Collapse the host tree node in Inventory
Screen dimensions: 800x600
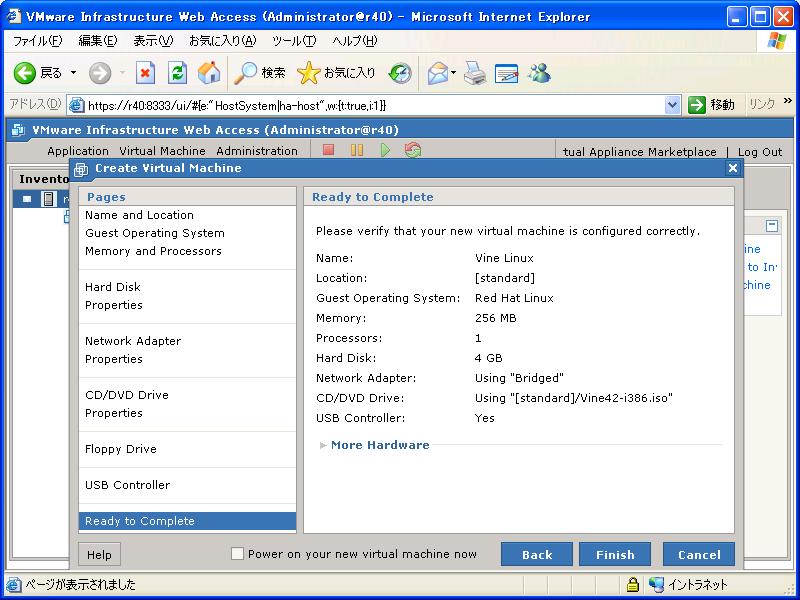(x=27, y=198)
